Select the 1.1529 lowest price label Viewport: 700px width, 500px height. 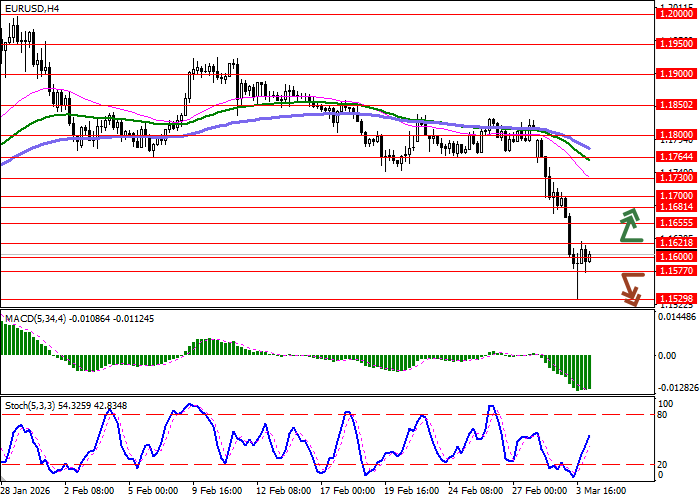coord(676,299)
